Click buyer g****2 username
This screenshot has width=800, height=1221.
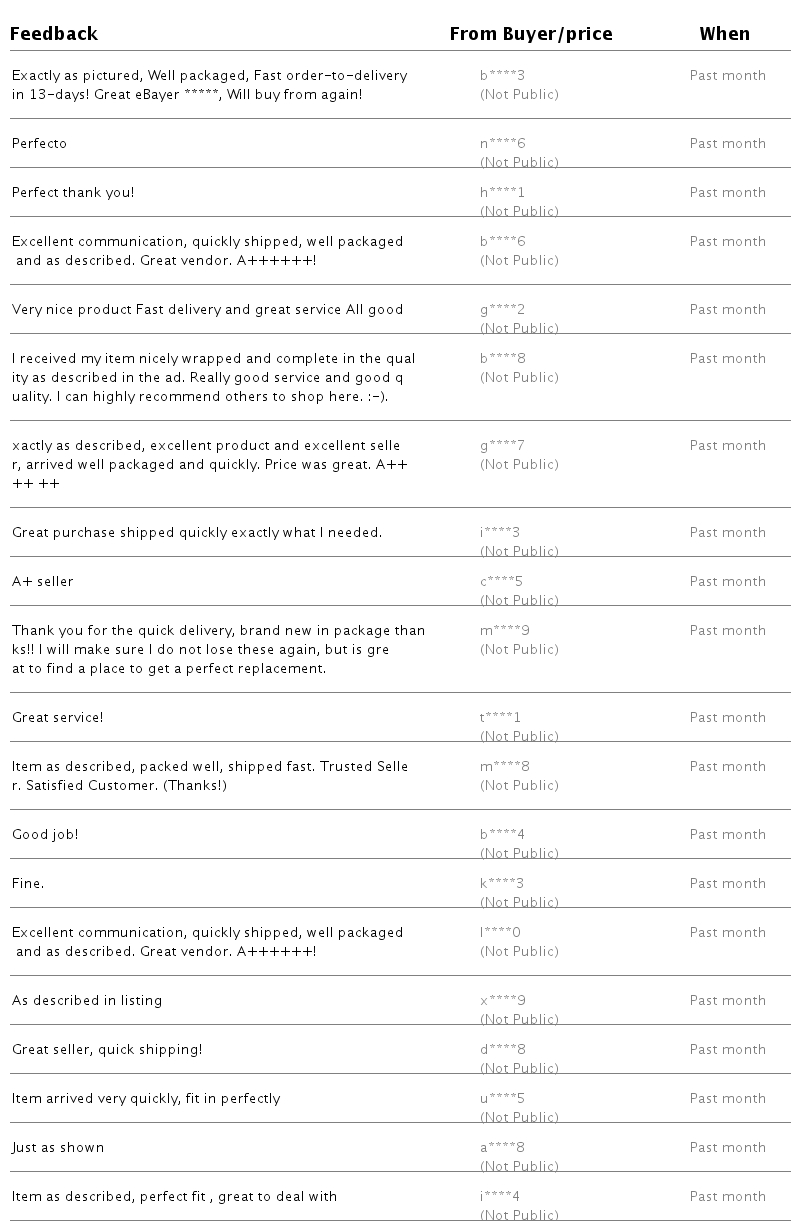[x=502, y=309]
